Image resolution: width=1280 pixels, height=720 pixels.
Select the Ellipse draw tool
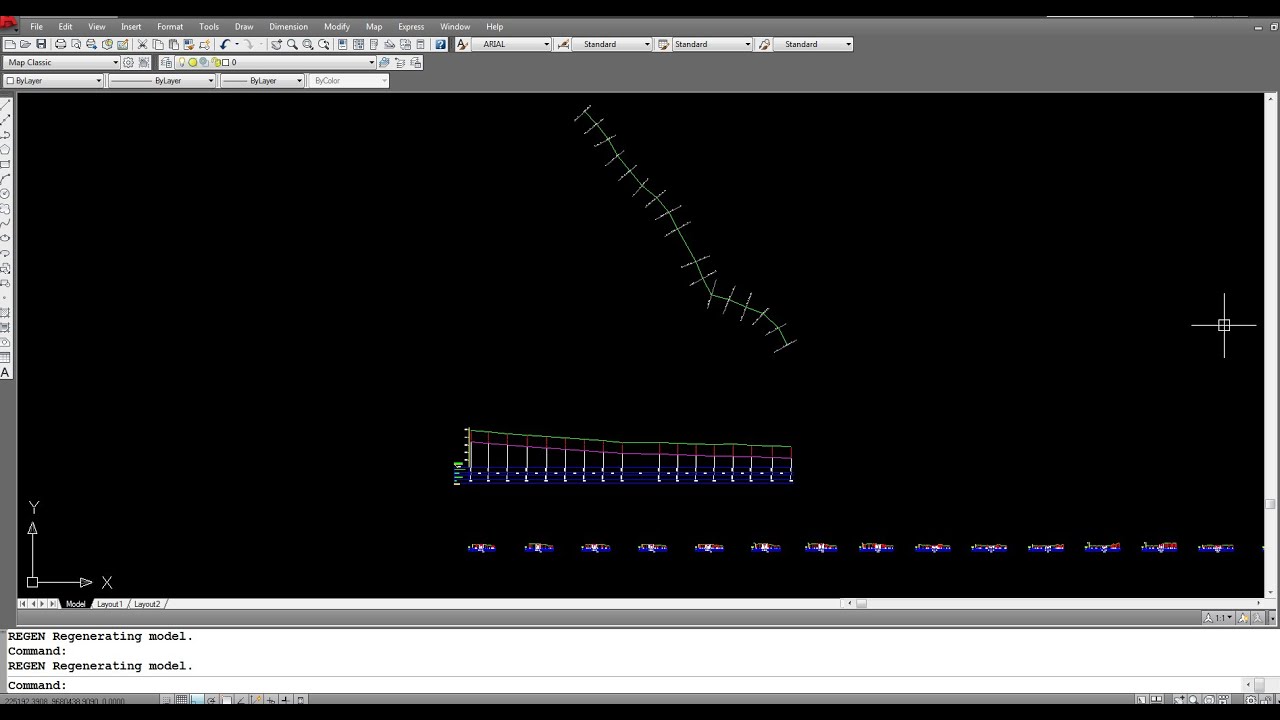5,238
